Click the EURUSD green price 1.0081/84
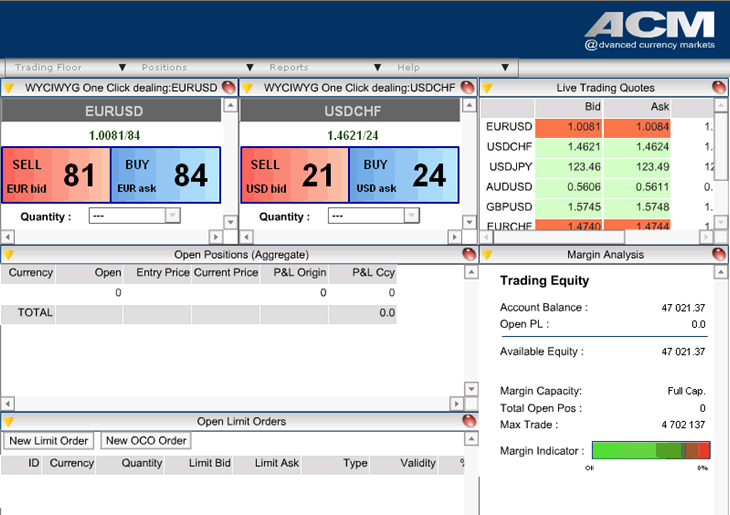 114,136
